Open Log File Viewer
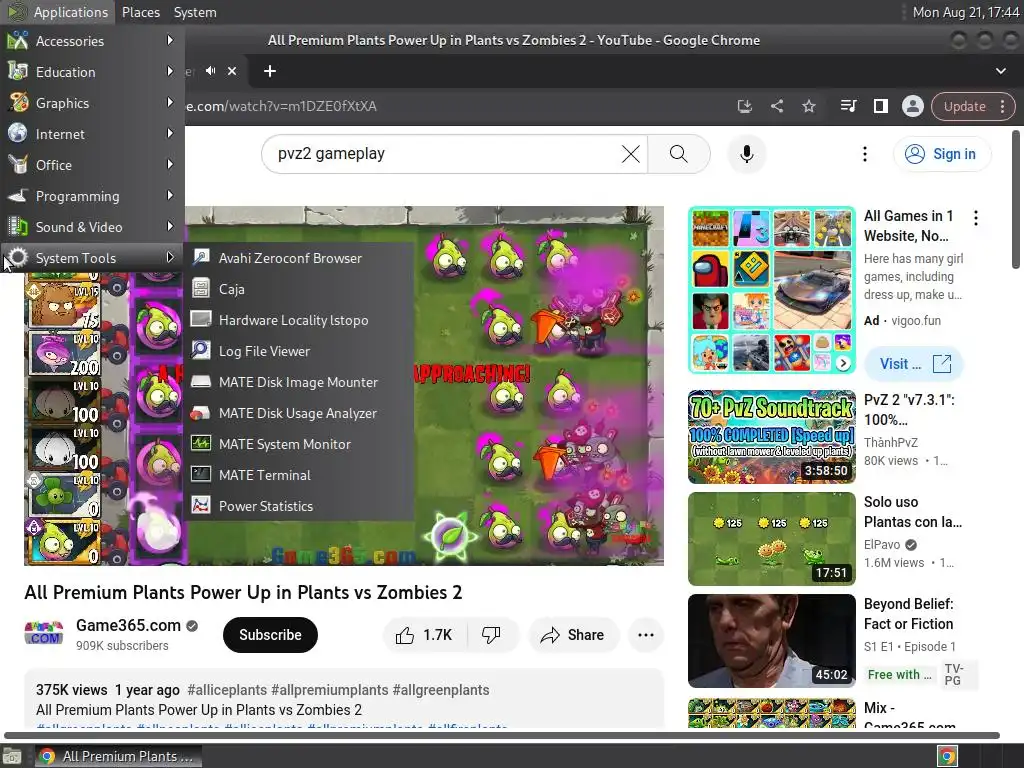The width and height of the screenshot is (1024, 768). [298, 351]
